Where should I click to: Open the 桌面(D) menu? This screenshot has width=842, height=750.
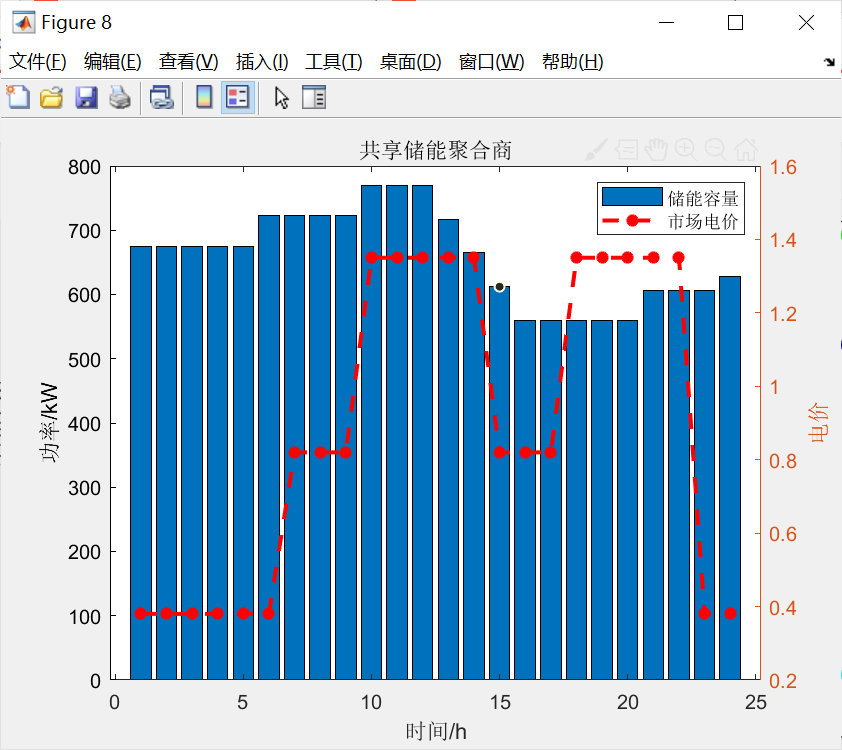tap(410, 62)
